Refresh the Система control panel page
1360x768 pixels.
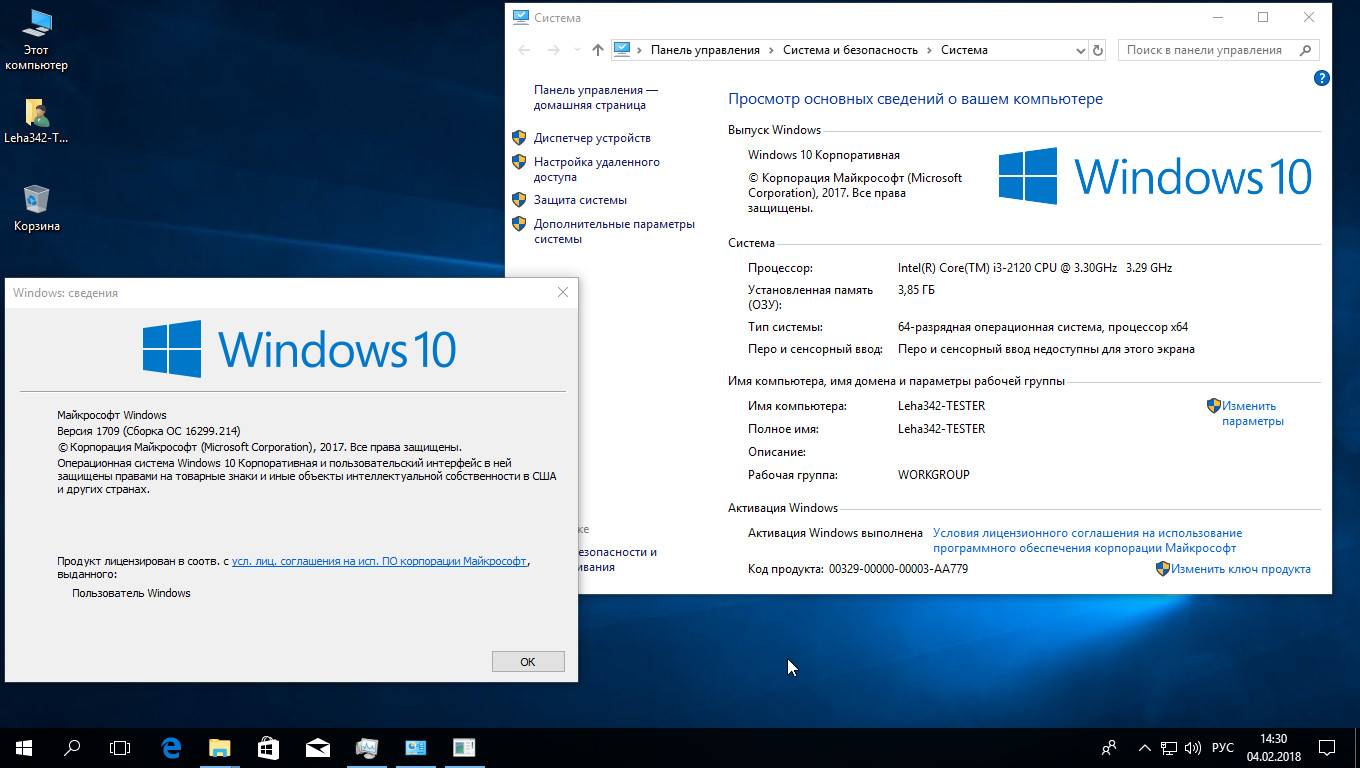[1098, 50]
